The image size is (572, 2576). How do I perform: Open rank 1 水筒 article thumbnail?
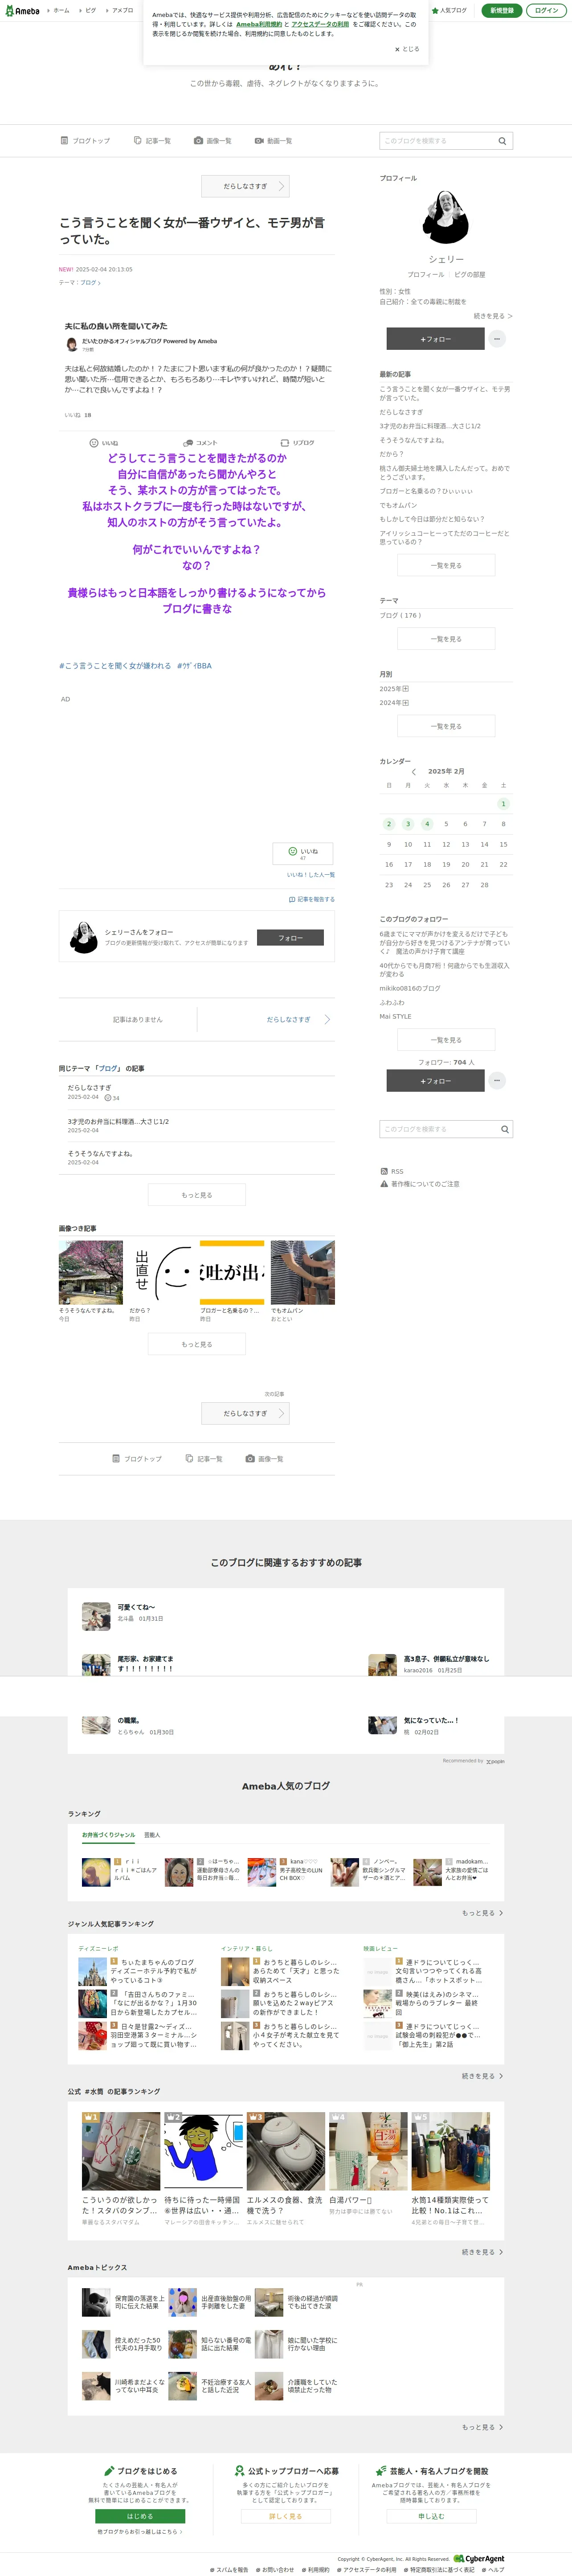121,2151
